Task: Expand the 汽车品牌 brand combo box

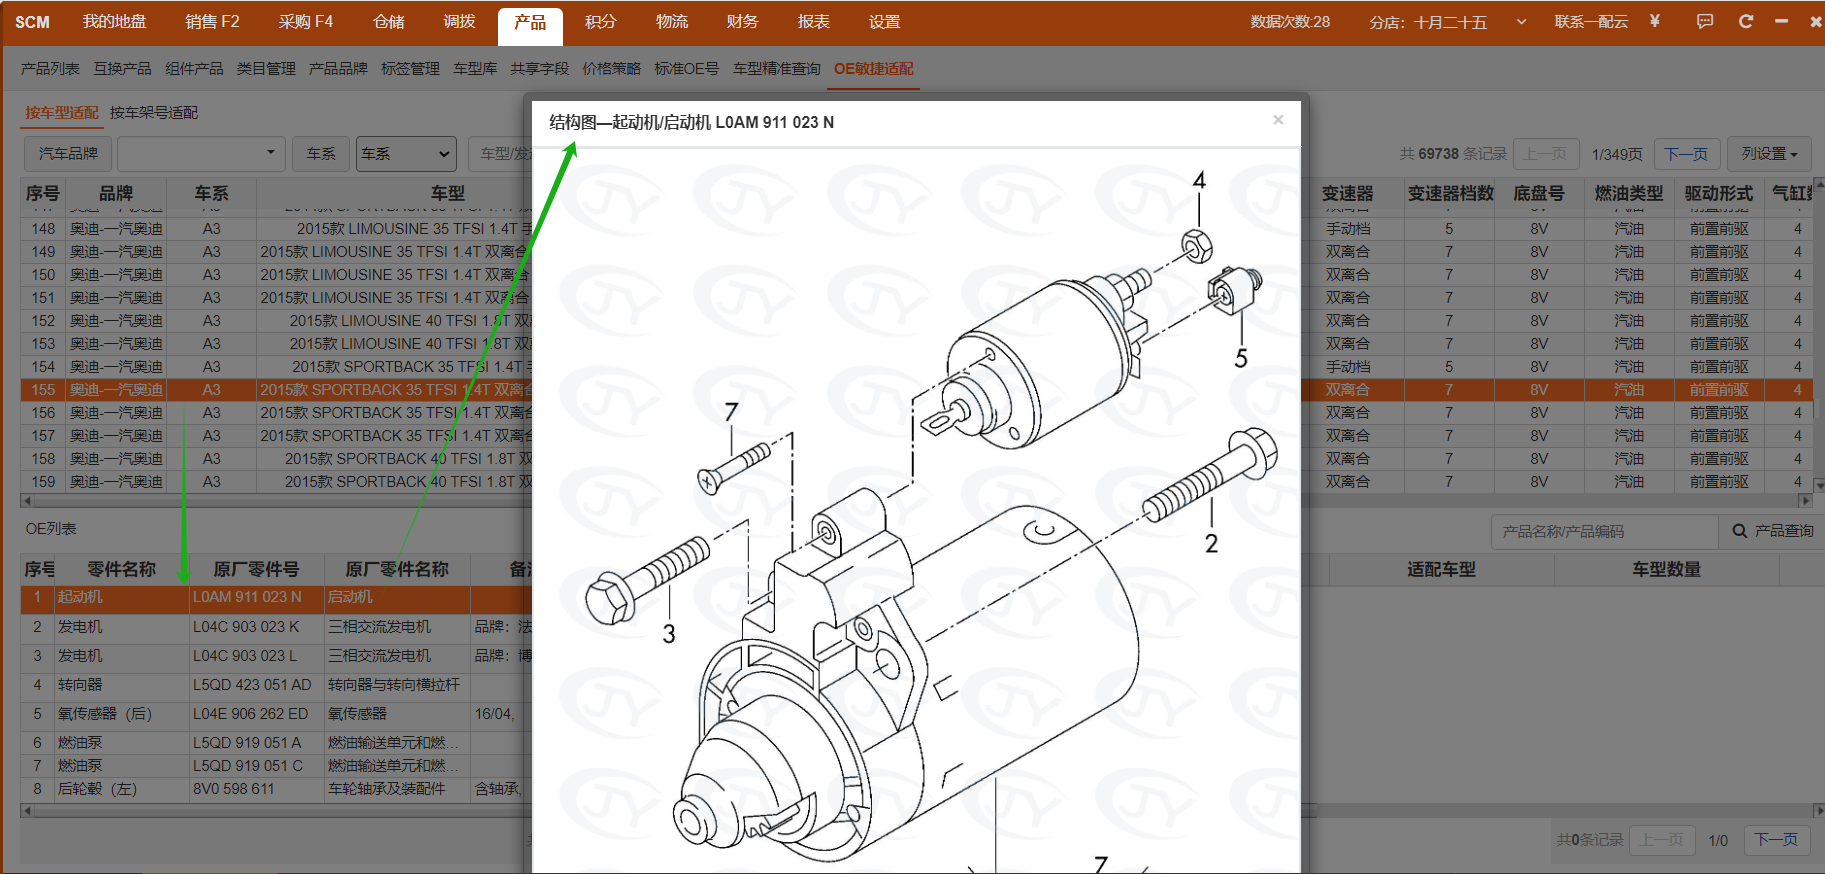Action: (201, 154)
